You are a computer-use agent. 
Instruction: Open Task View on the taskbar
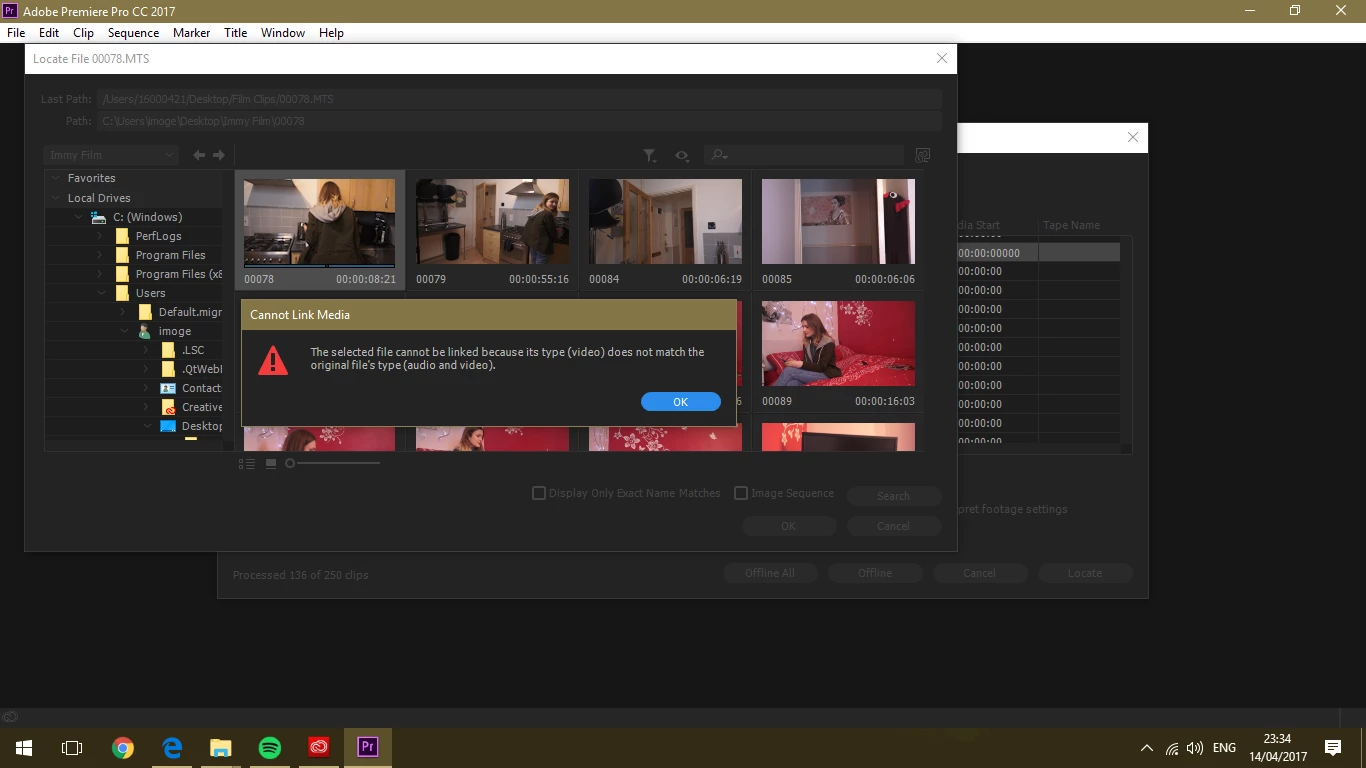[x=72, y=747]
